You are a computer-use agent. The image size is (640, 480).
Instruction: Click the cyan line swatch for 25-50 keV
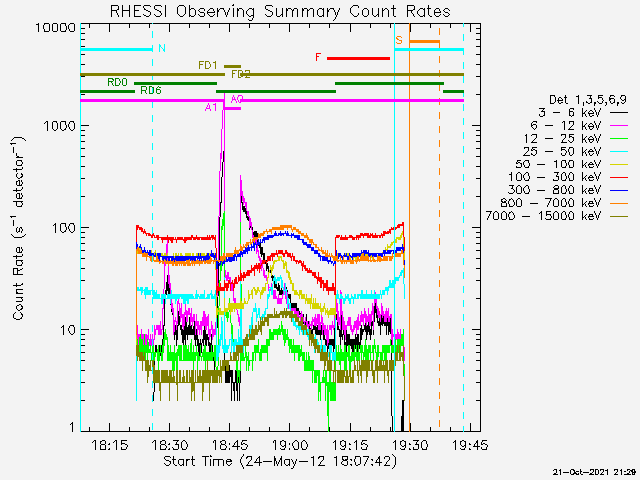(x=619, y=151)
